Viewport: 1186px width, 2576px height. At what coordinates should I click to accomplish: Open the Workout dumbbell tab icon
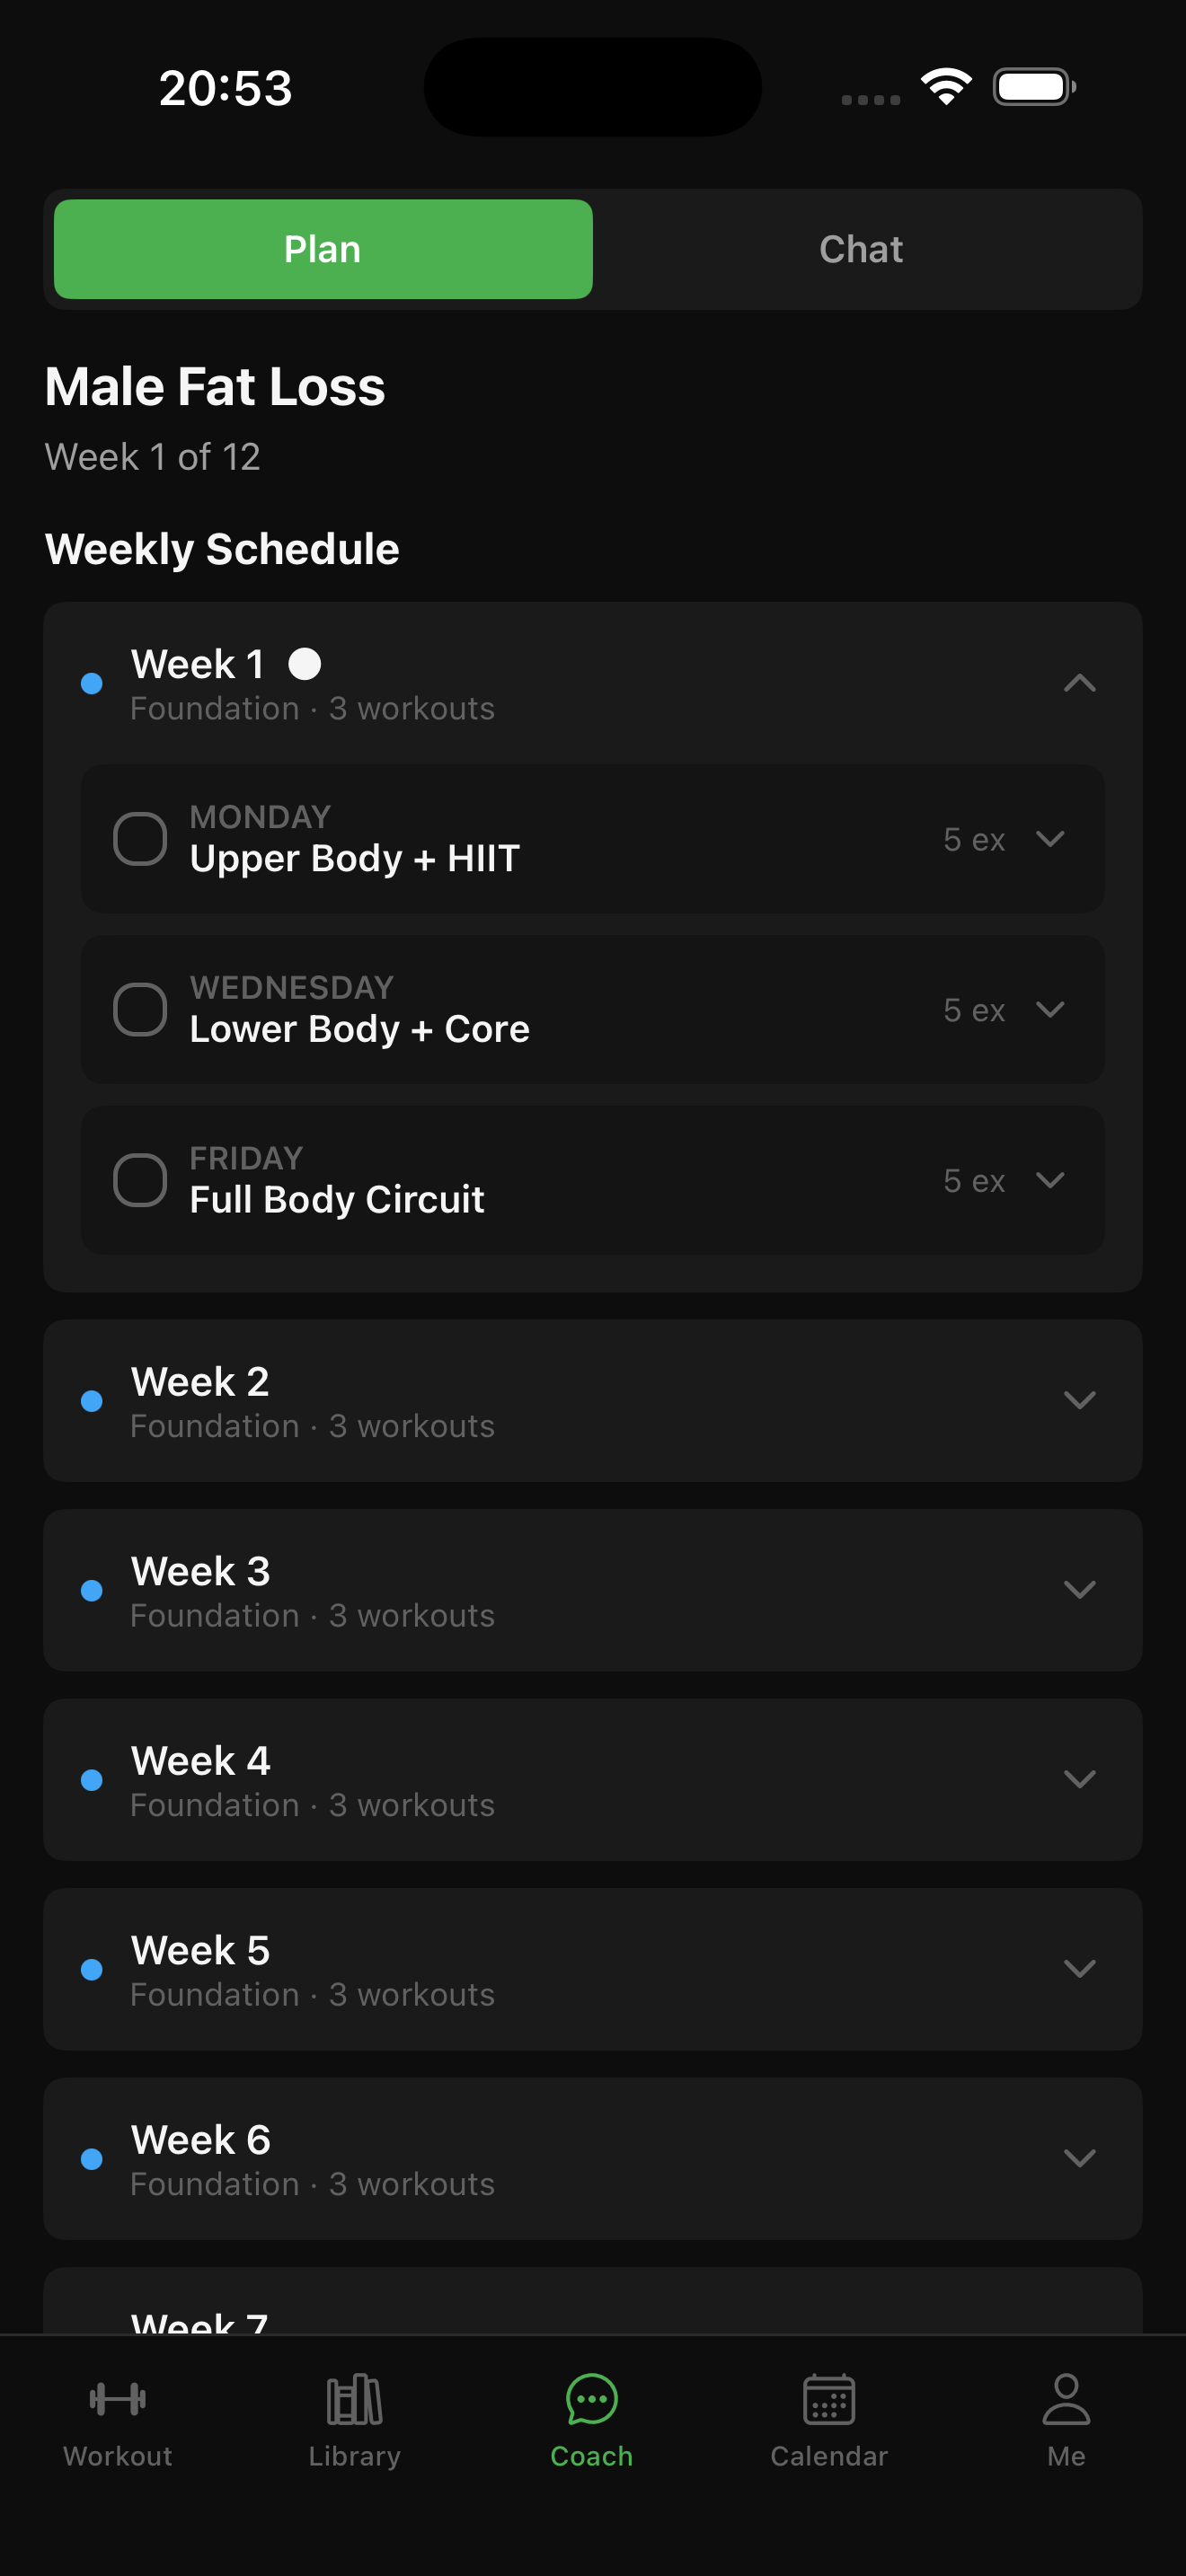118,2399
